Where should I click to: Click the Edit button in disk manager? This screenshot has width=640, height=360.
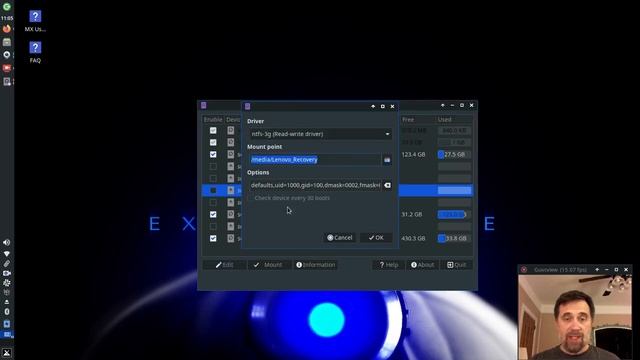click(x=224, y=265)
